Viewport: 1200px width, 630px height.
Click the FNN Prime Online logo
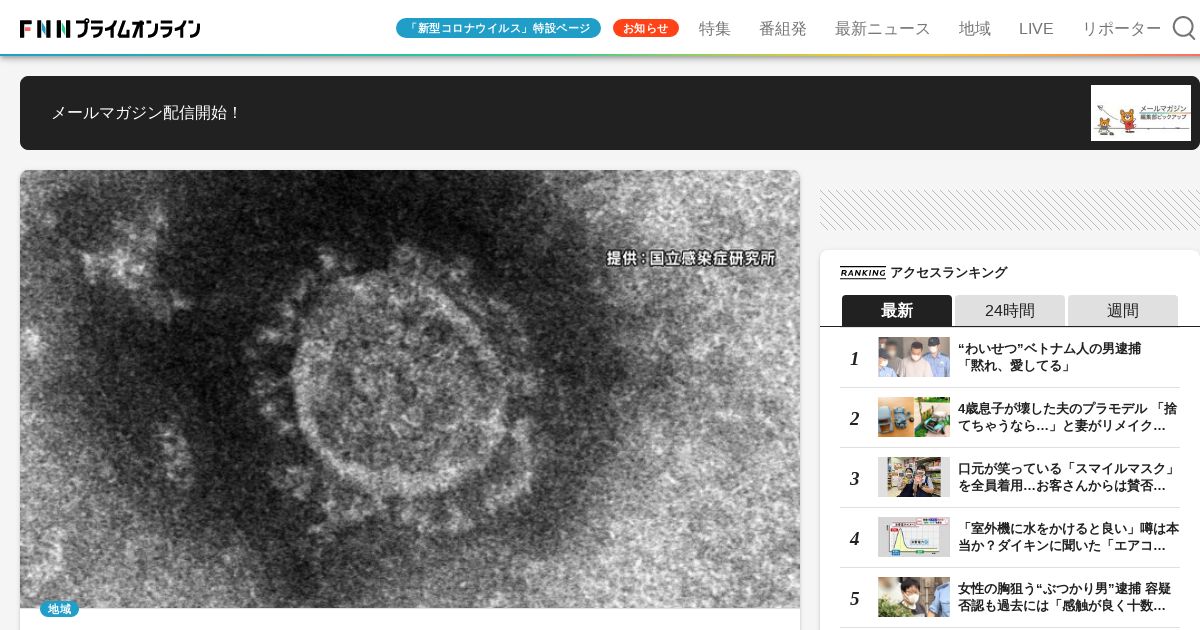click(x=110, y=29)
